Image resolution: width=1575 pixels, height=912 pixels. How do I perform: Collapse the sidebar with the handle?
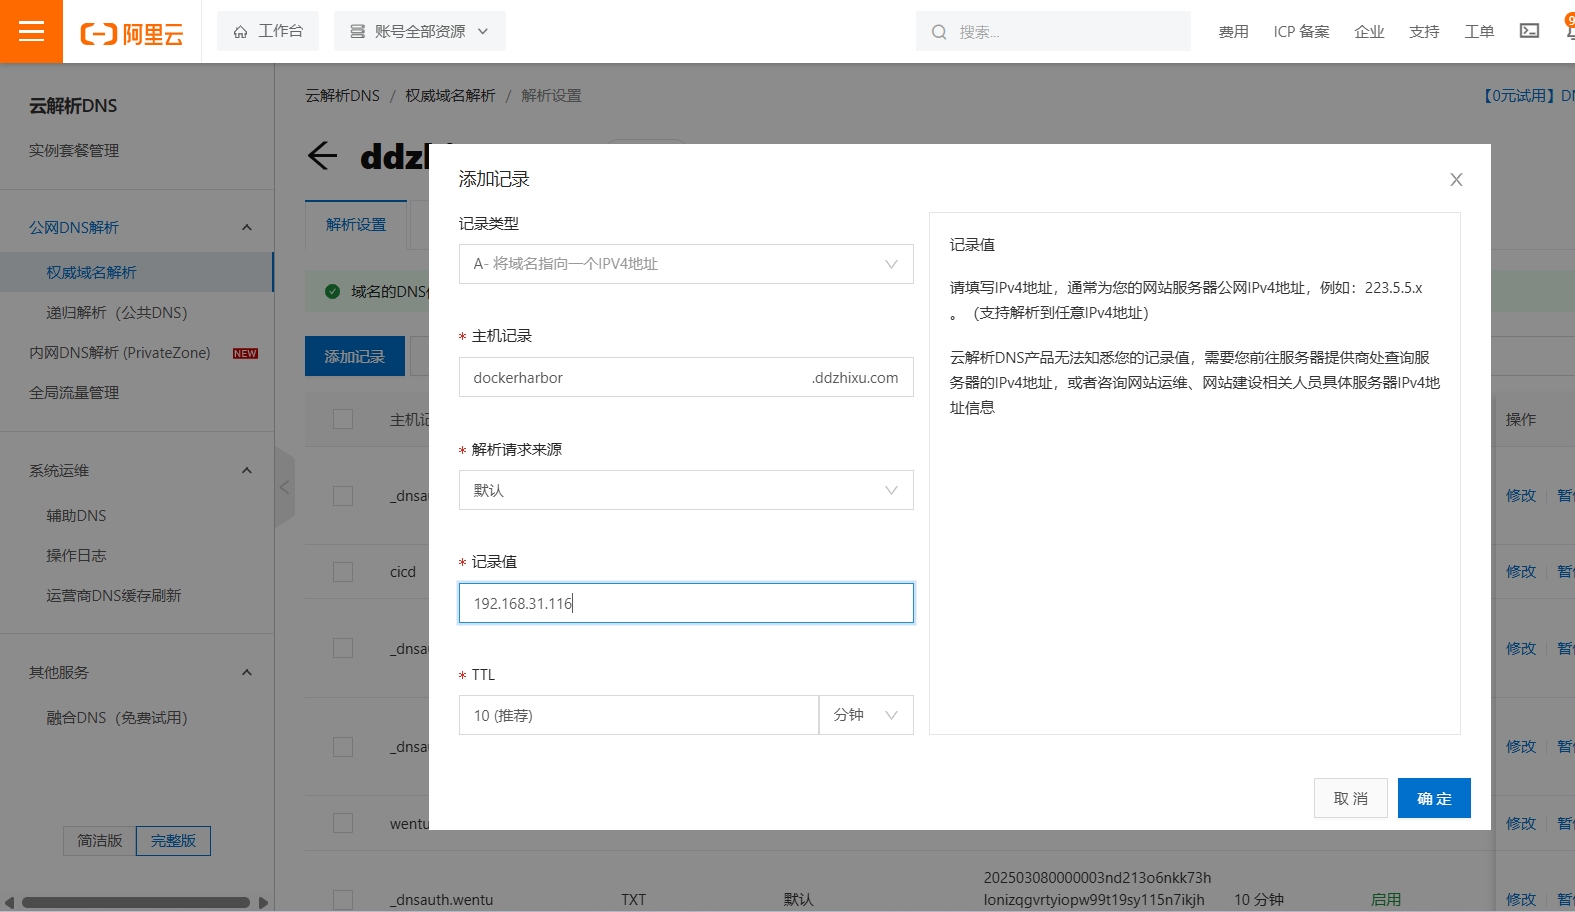(285, 487)
